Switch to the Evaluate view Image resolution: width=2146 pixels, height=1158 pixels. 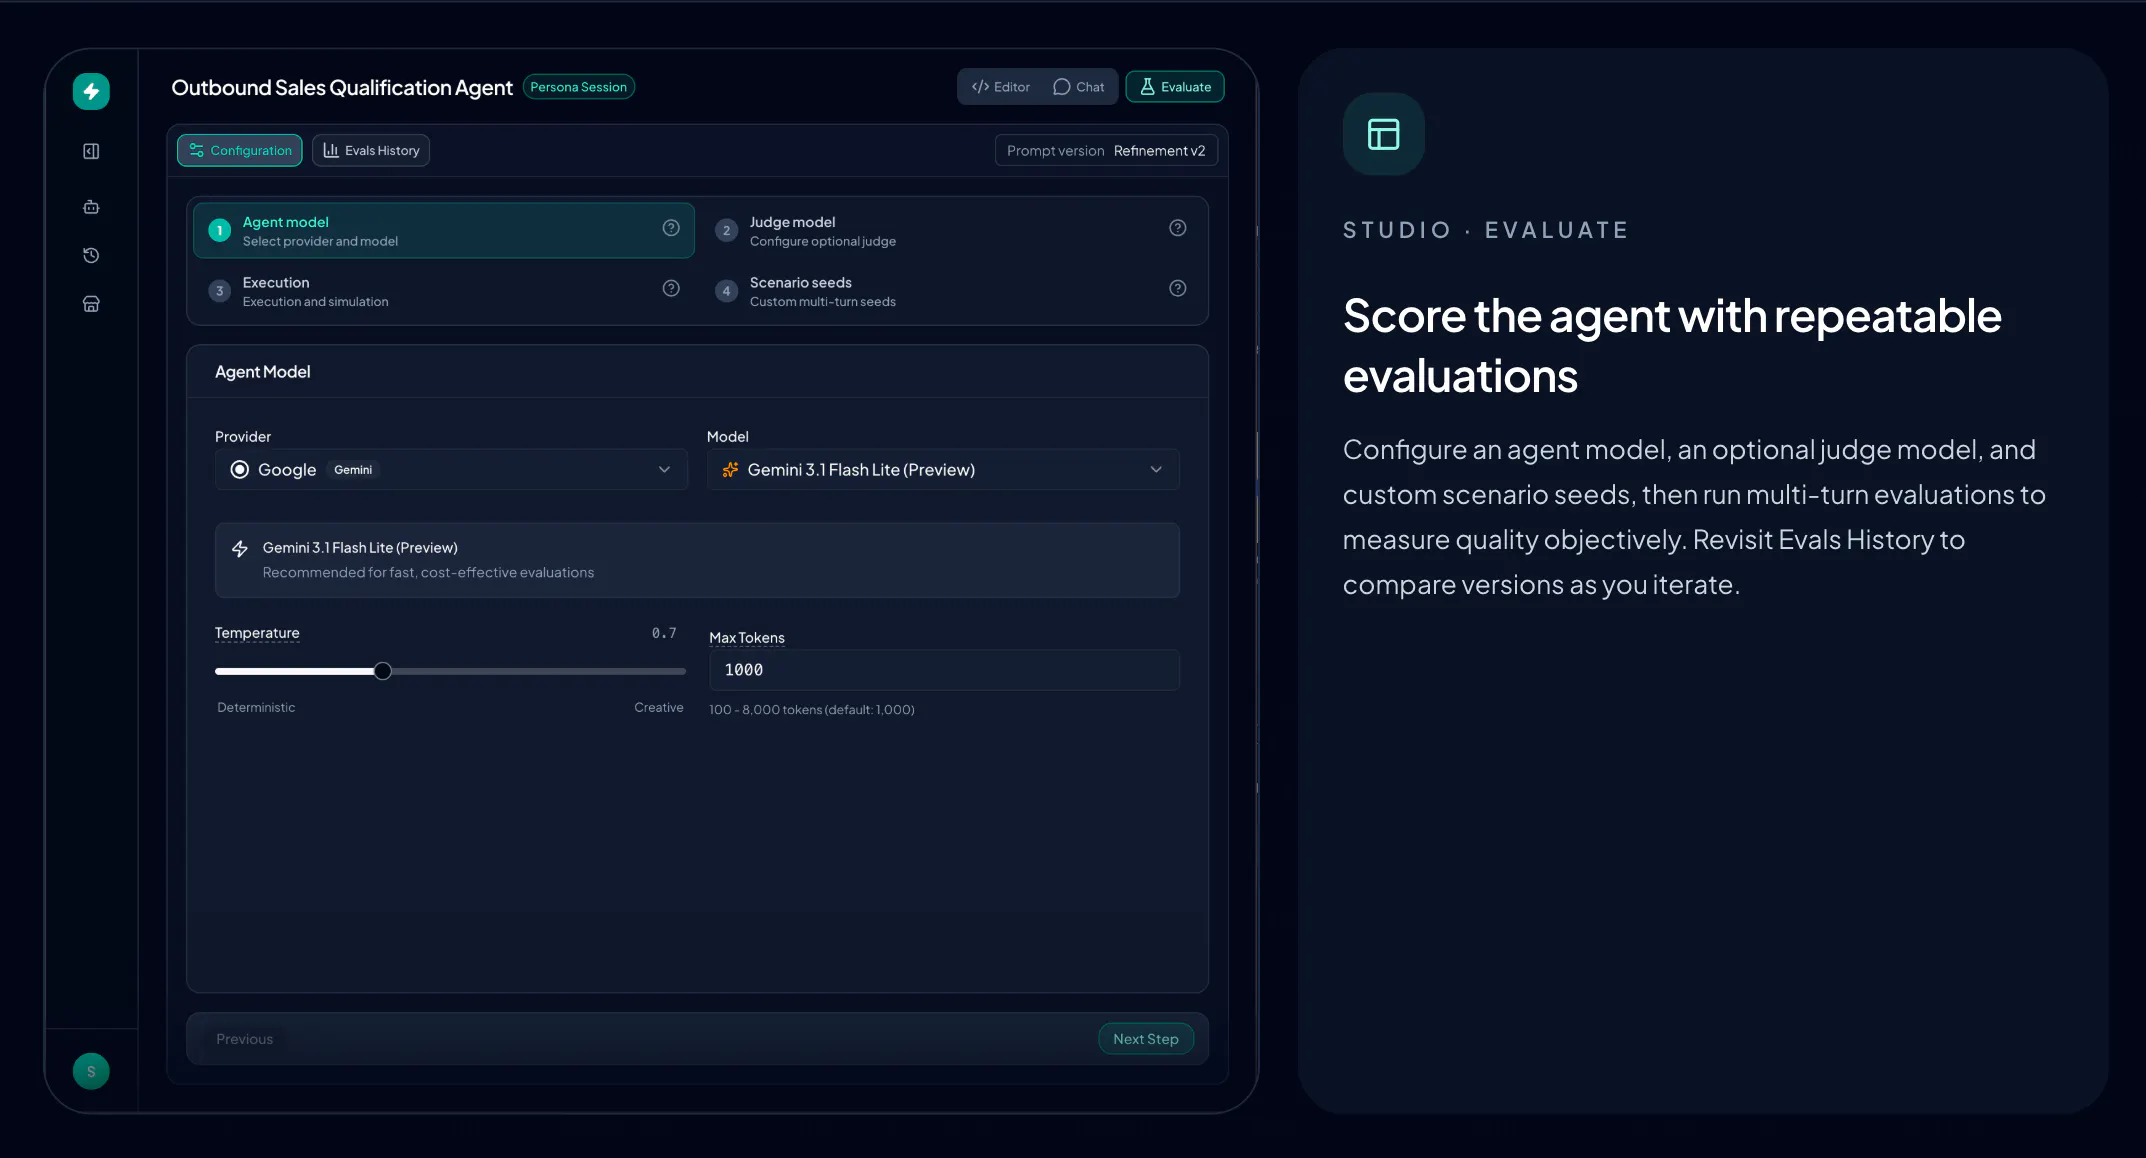[x=1175, y=87]
